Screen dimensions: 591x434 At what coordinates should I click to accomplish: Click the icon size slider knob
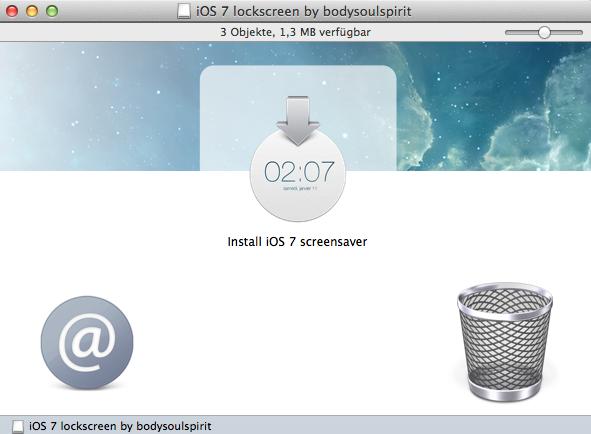point(544,33)
